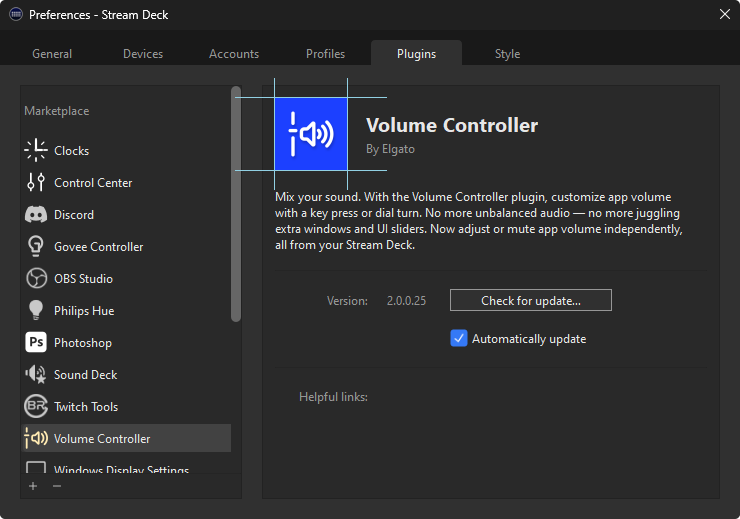Remove plugin using the minus button
This screenshot has height=519, width=740.
click(x=57, y=486)
